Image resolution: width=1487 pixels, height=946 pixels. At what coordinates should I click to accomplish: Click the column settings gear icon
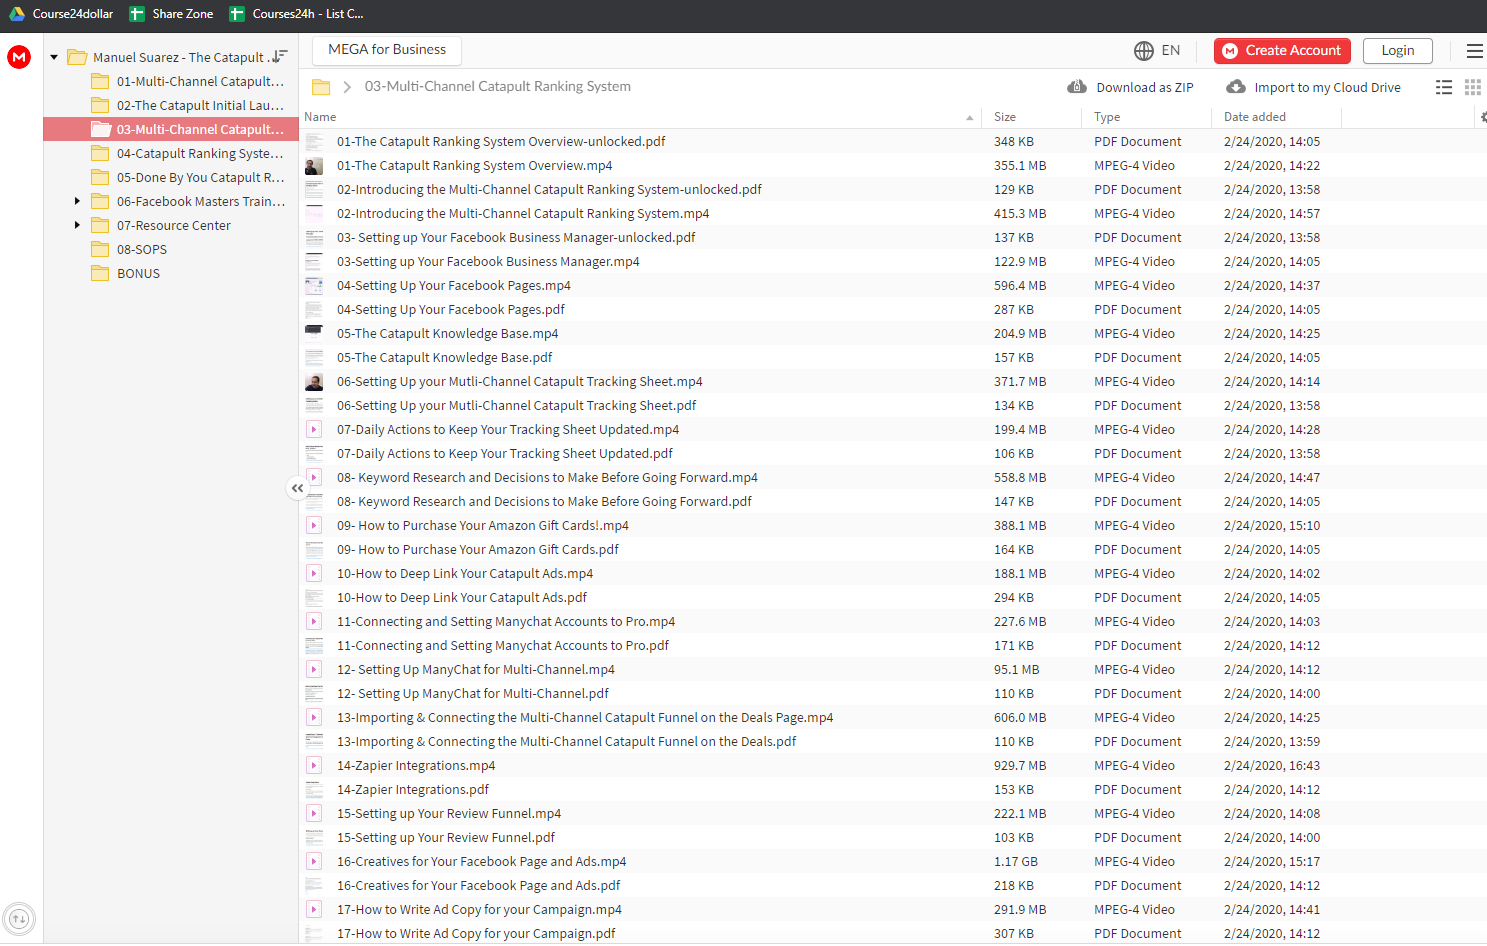point(1483,117)
